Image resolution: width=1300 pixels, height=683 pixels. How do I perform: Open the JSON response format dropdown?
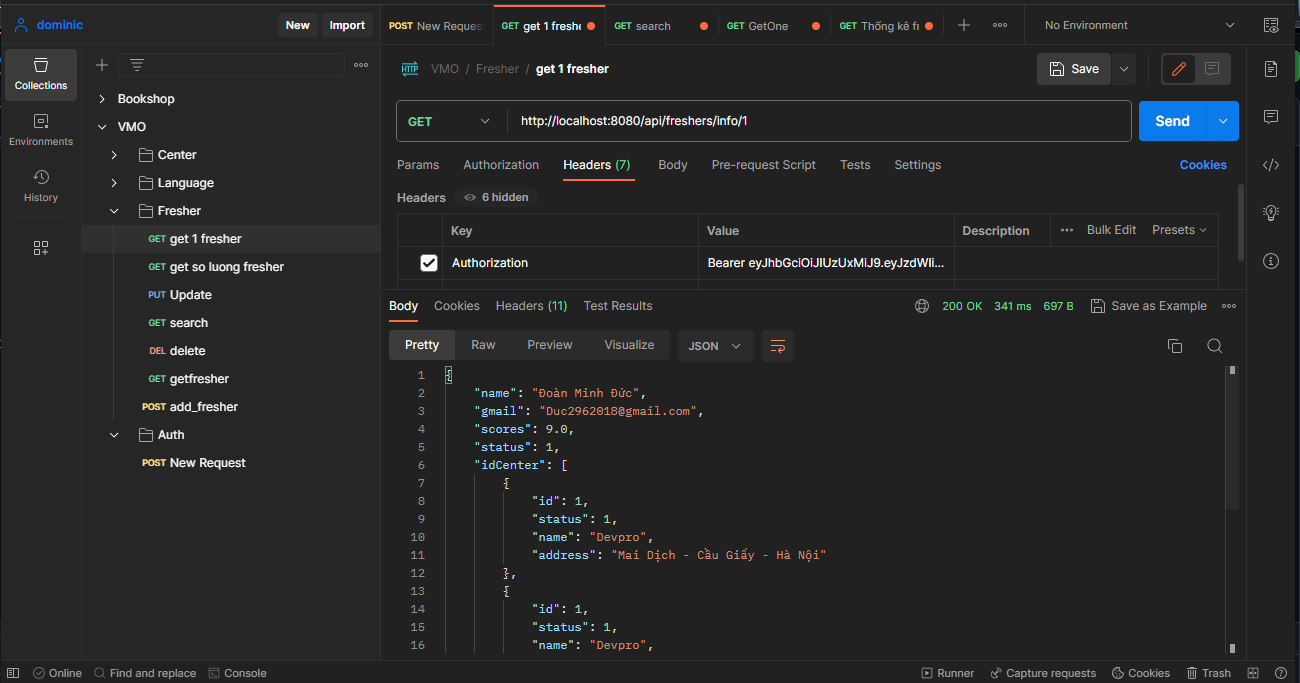(715, 345)
